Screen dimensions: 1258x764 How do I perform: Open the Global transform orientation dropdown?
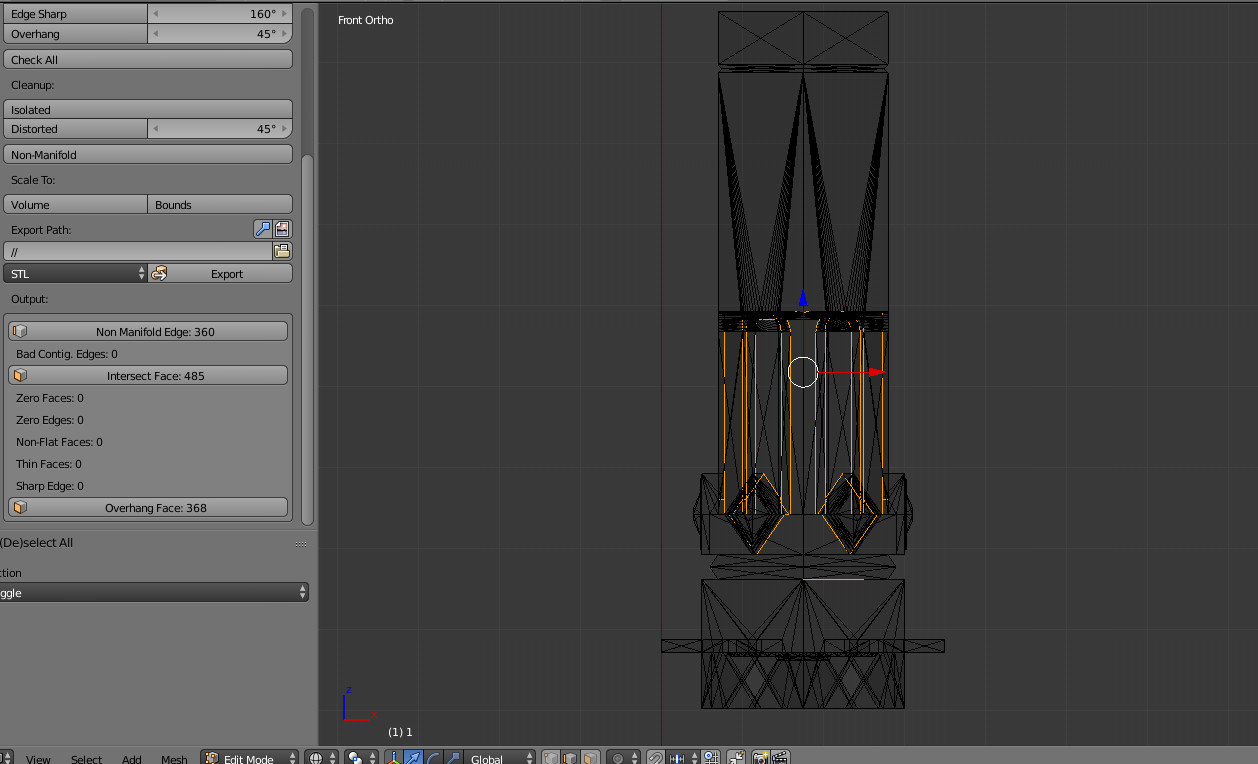pos(499,759)
